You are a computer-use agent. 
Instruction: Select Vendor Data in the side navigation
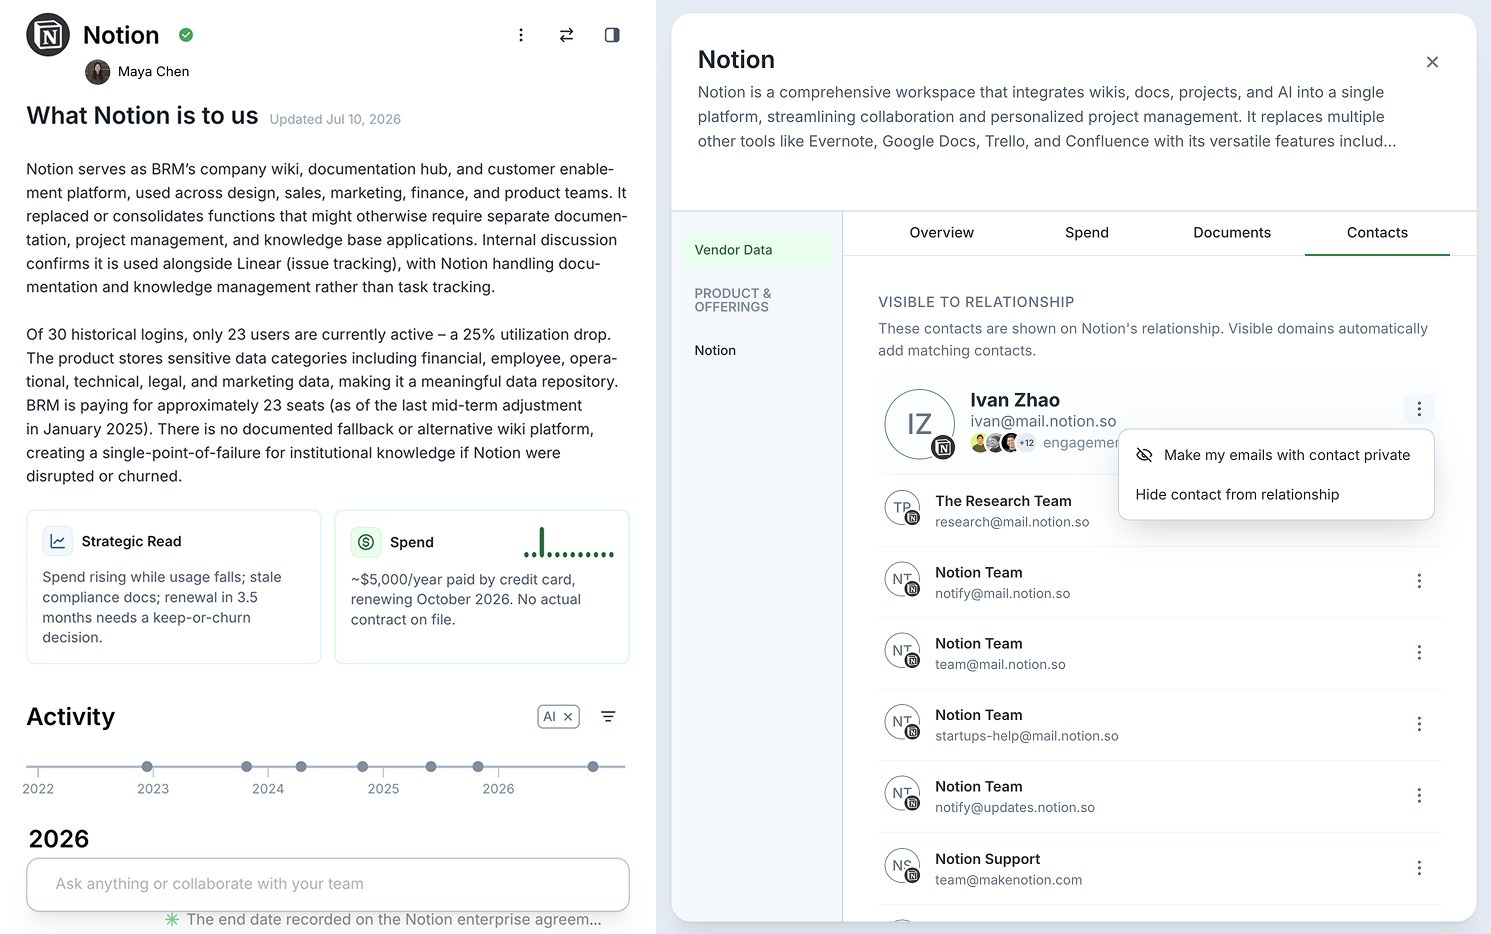pos(757,250)
